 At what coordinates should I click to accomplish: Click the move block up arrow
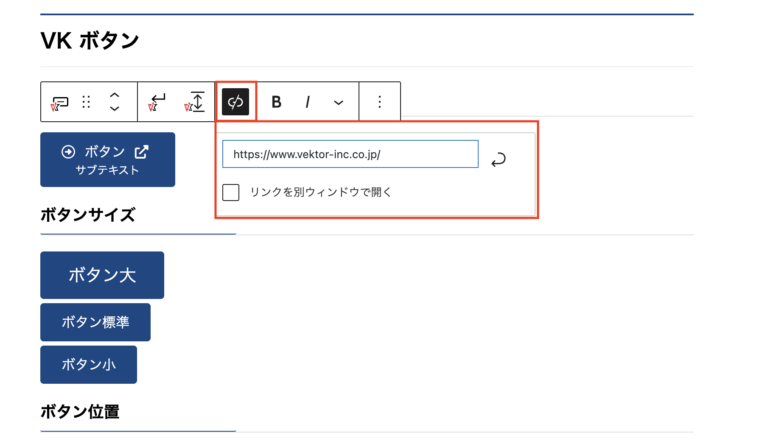(x=115, y=94)
